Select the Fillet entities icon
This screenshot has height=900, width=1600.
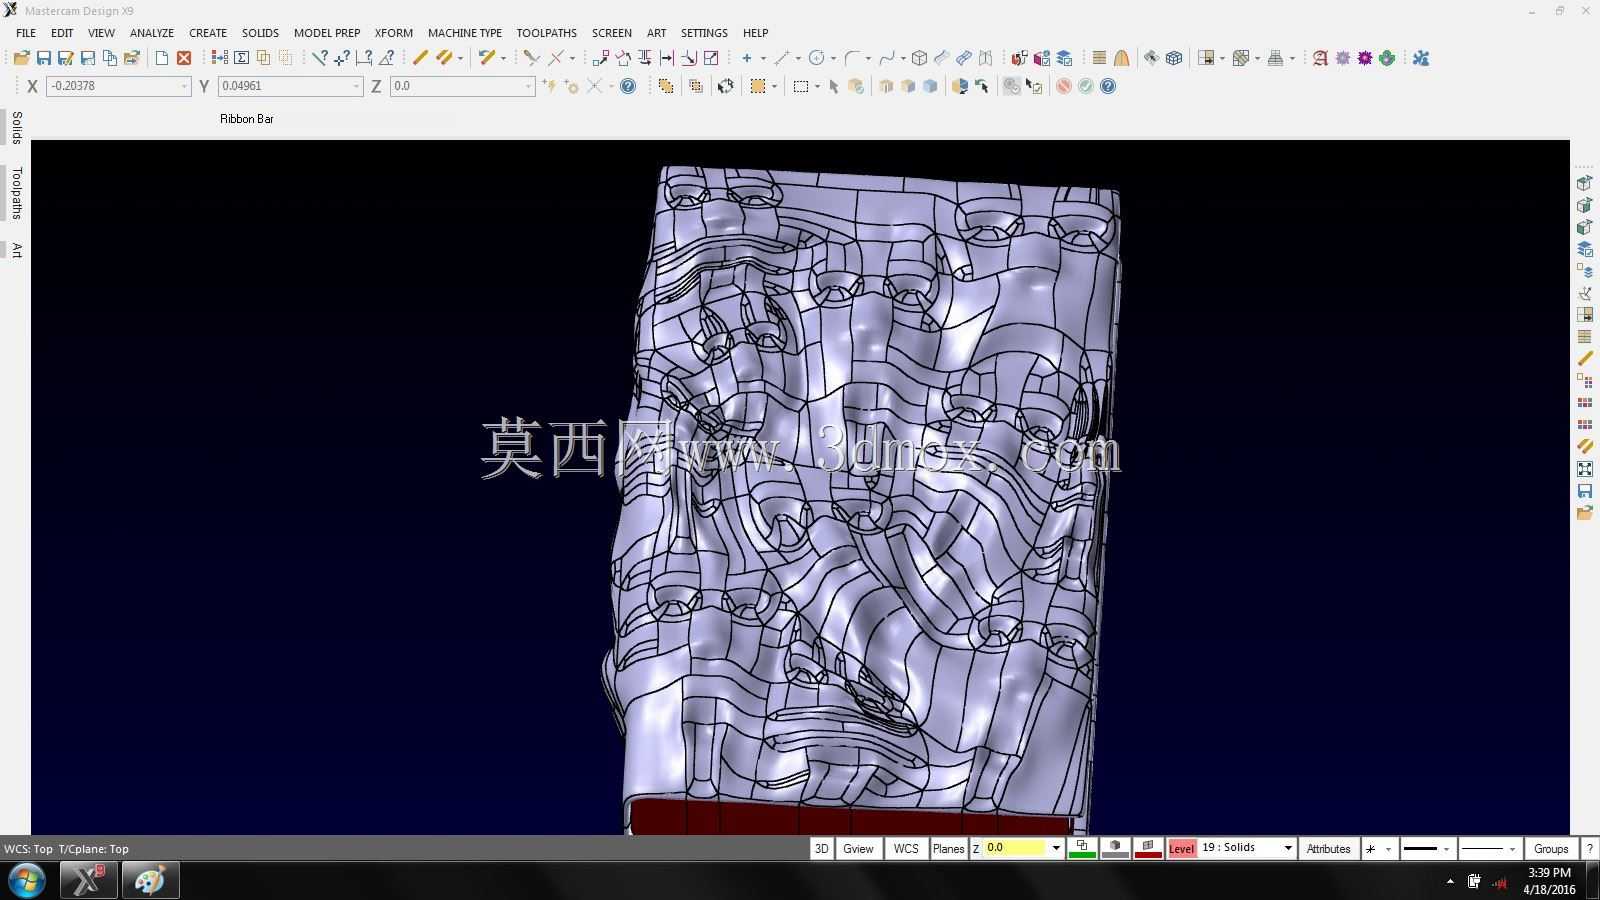852,58
